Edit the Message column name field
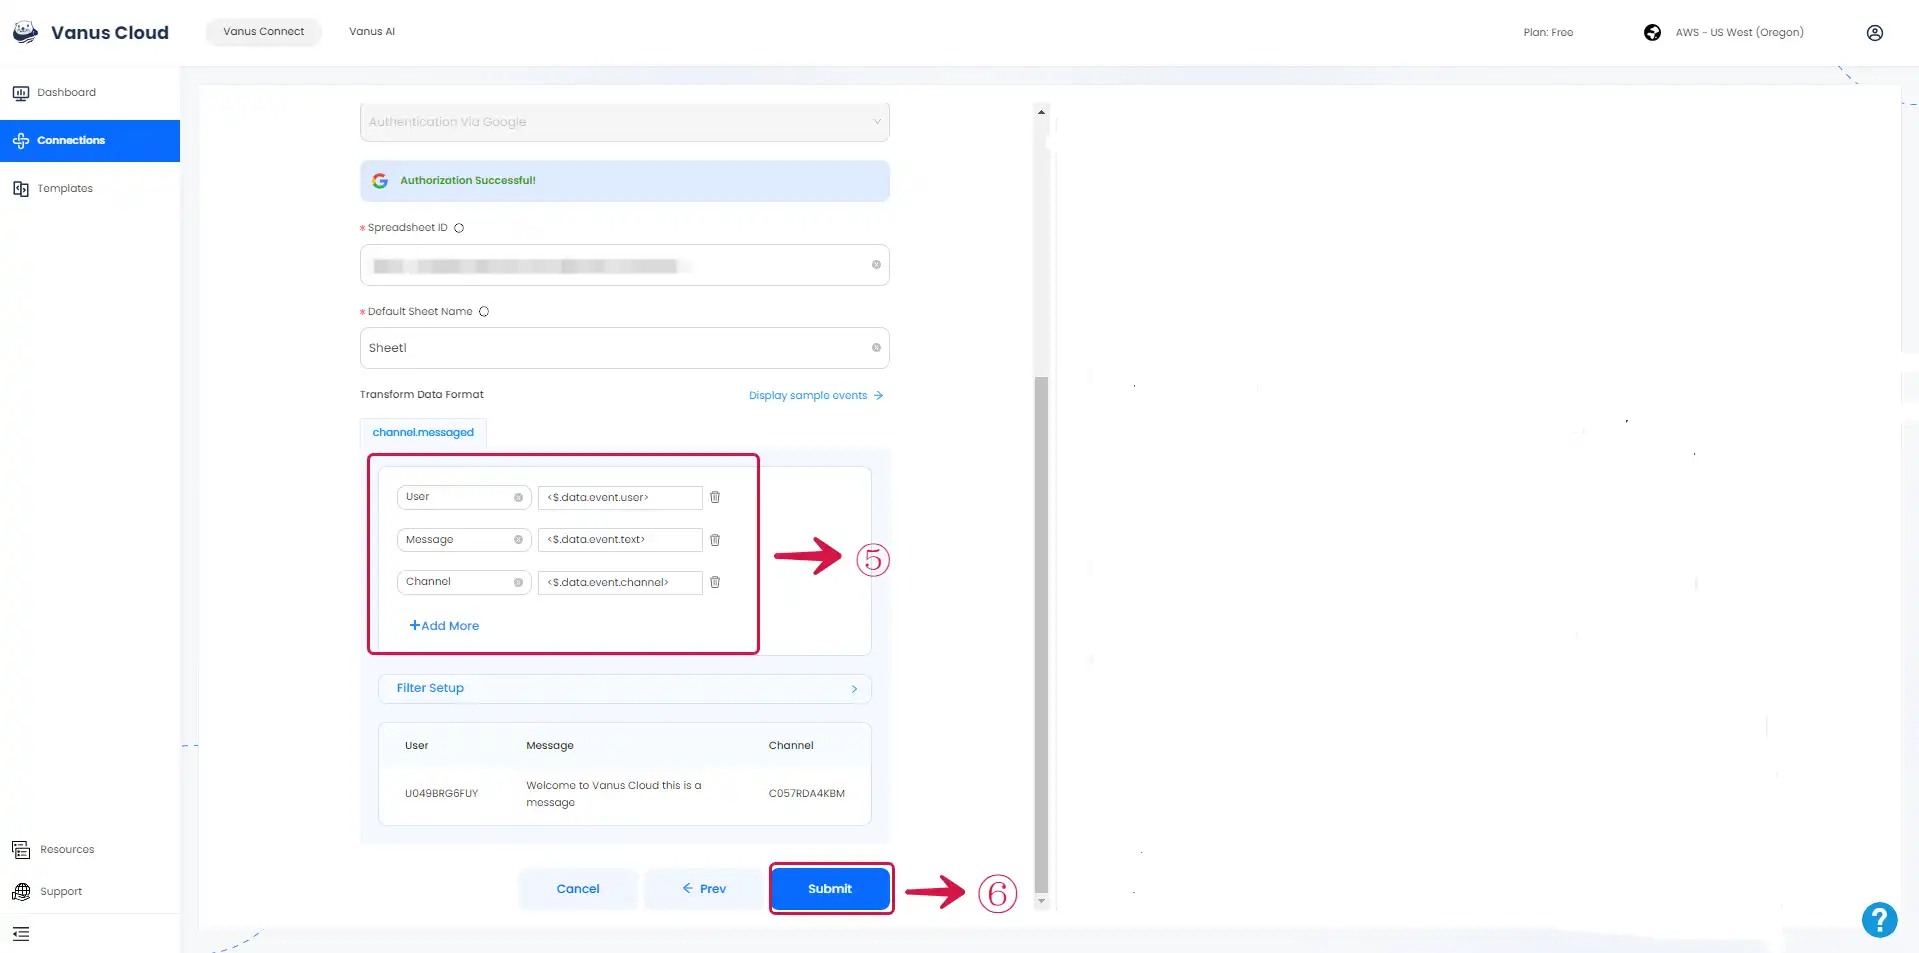Image resolution: width=1919 pixels, height=953 pixels. (464, 540)
